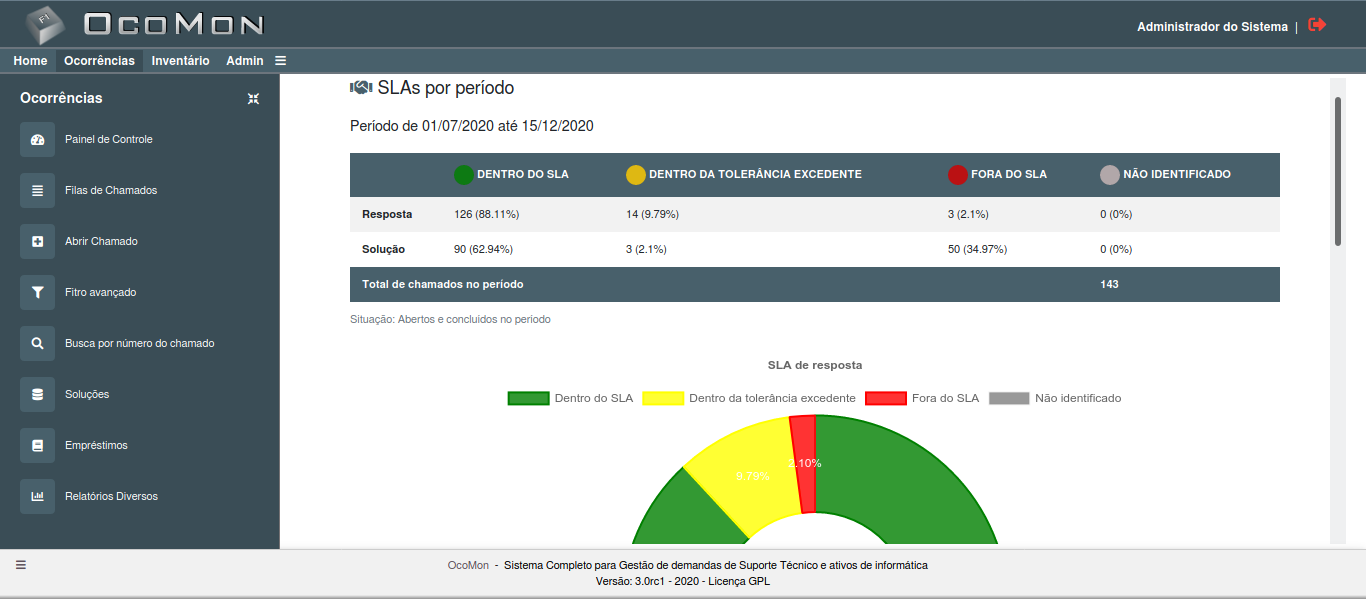The width and height of the screenshot is (1366, 599).
Task: Open the Inventário menu
Action: [181, 61]
